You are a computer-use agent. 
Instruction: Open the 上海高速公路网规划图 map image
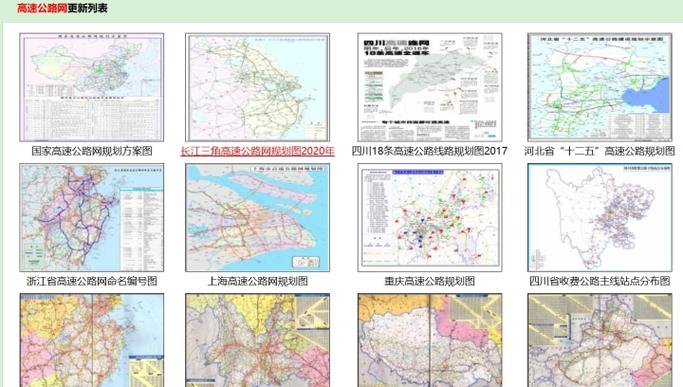coord(257,217)
